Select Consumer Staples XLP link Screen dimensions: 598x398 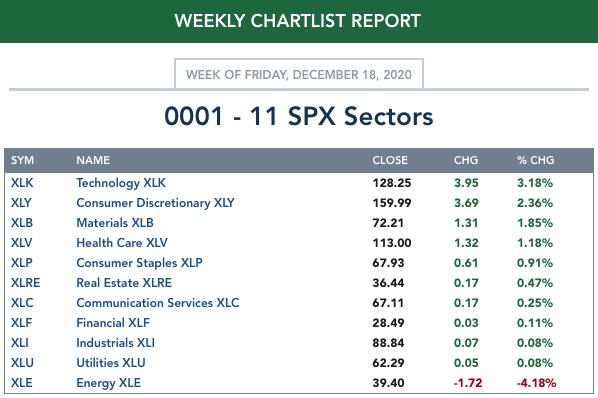(x=139, y=263)
